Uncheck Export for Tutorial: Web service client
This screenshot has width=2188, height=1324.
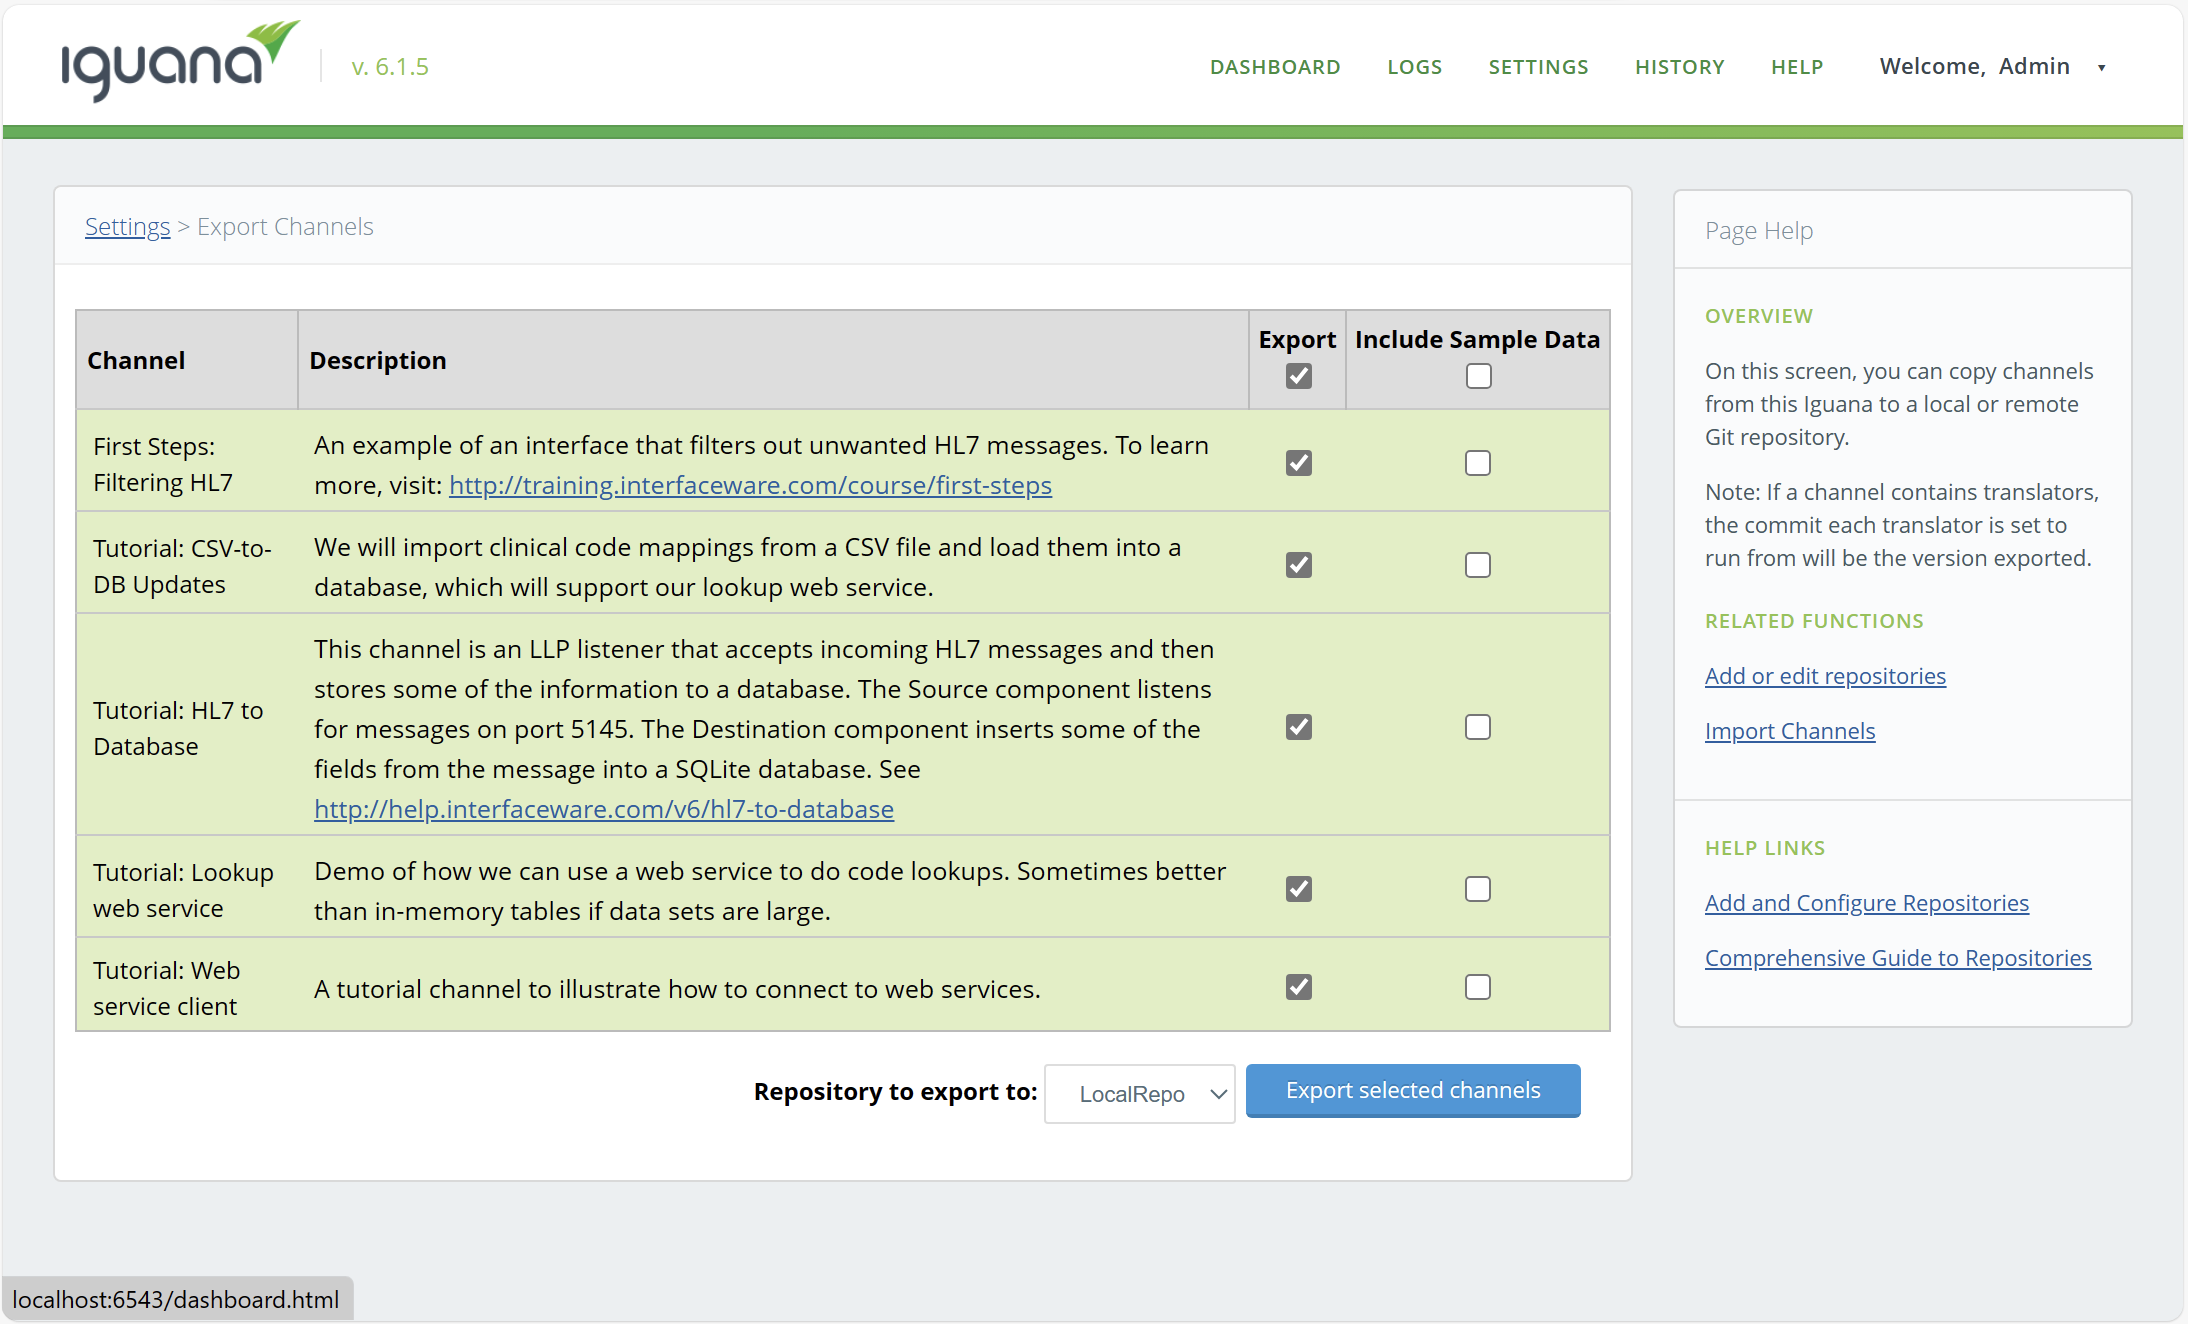(x=1298, y=987)
